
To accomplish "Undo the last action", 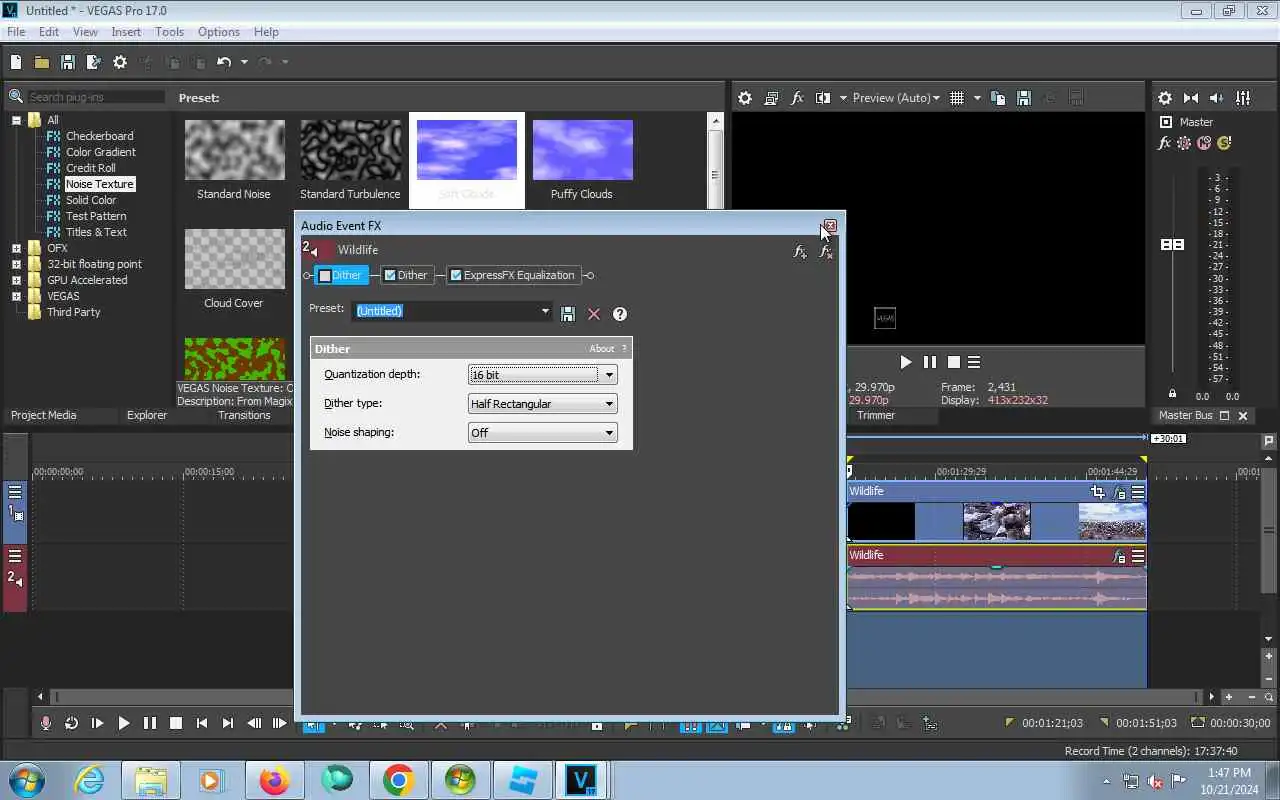I will (x=224, y=62).
